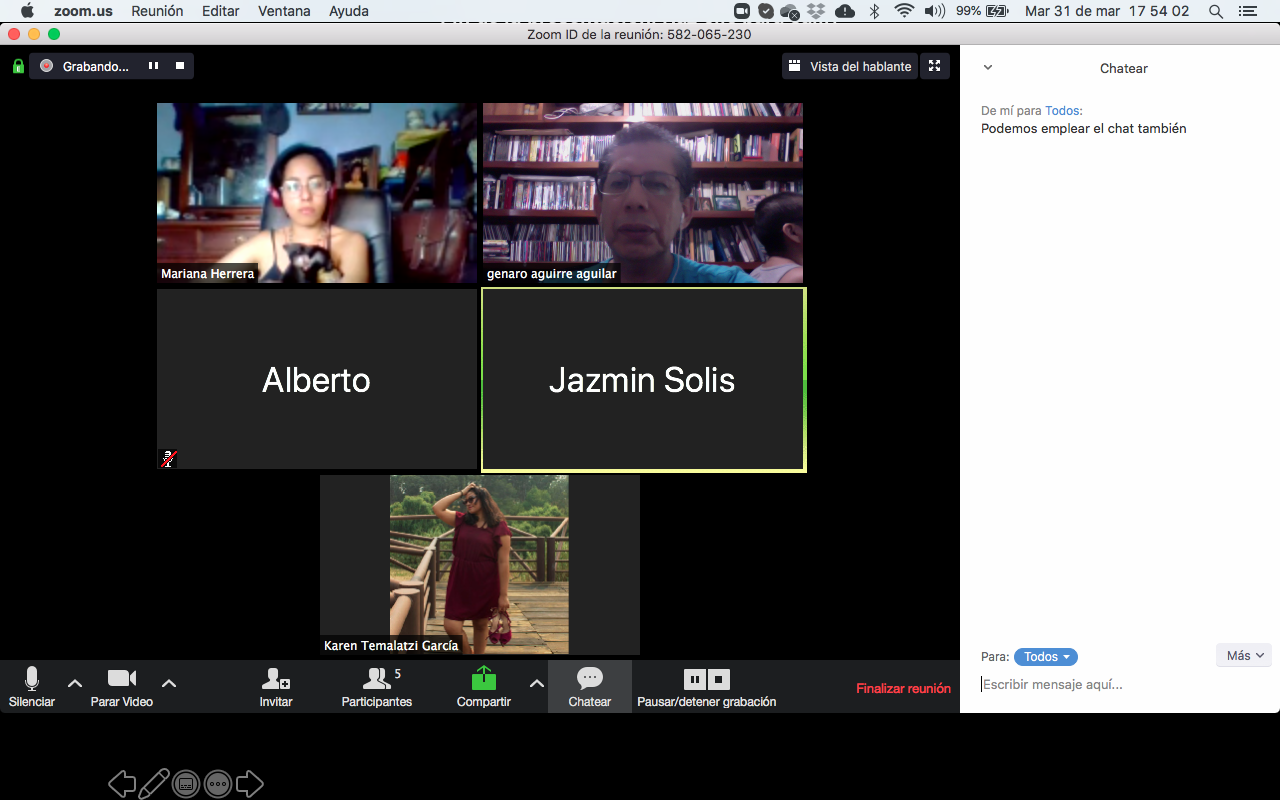The width and height of the screenshot is (1280, 800).
Task: Click the right arrow slide icon
Action: pyautogui.click(x=250, y=783)
